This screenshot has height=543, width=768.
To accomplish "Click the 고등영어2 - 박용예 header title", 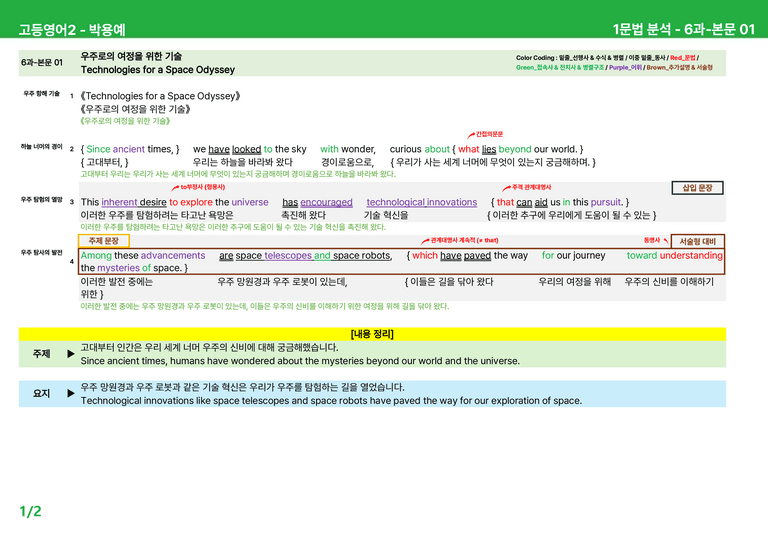I will pos(72,30).
